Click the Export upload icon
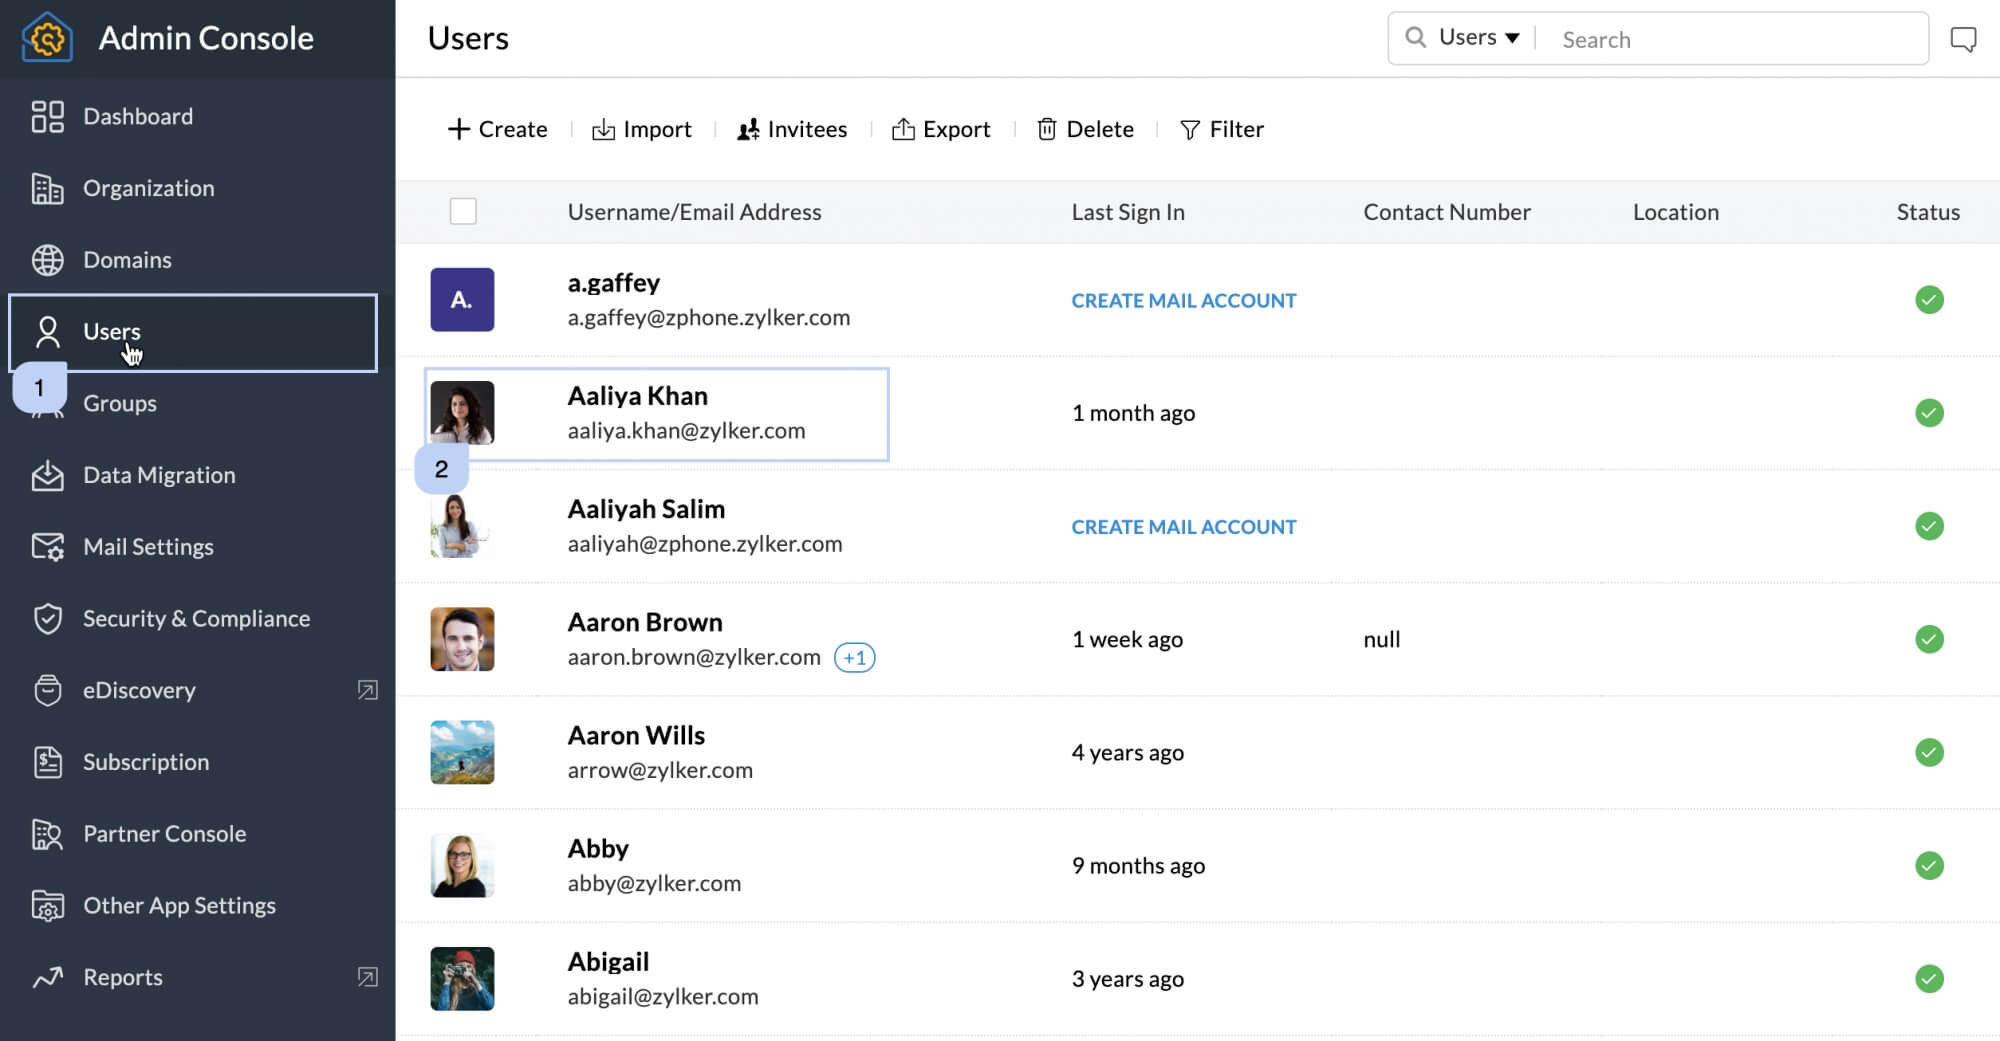The image size is (2000, 1041). click(903, 129)
